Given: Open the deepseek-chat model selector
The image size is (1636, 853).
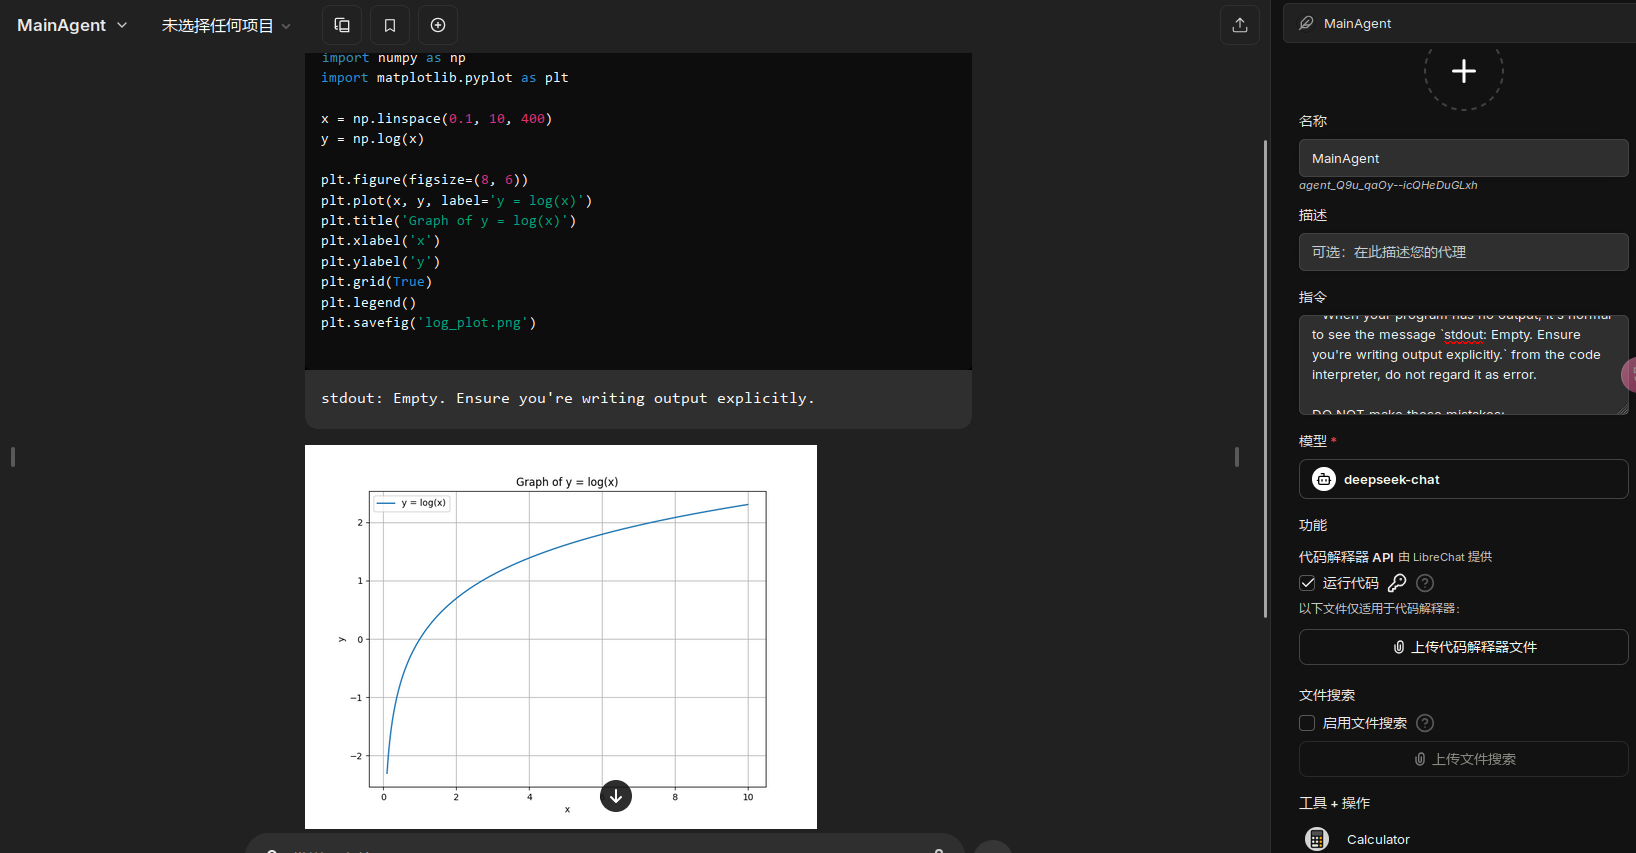Looking at the screenshot, I should pyautogui.click(x=1463, y=479).
